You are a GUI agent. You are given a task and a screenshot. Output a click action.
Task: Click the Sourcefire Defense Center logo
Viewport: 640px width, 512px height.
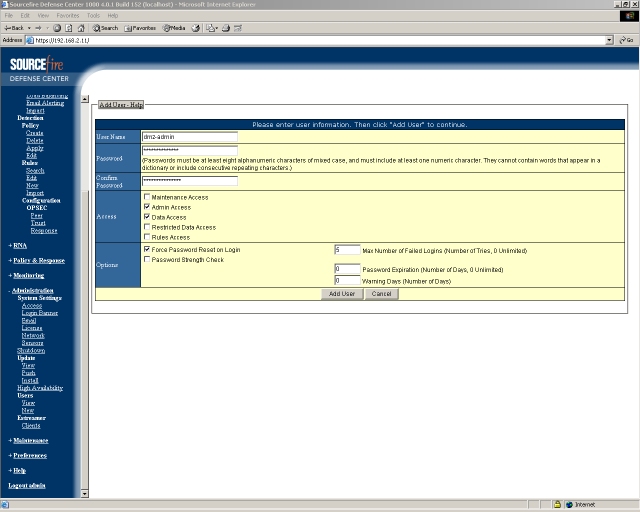click(x=38, y=69)
